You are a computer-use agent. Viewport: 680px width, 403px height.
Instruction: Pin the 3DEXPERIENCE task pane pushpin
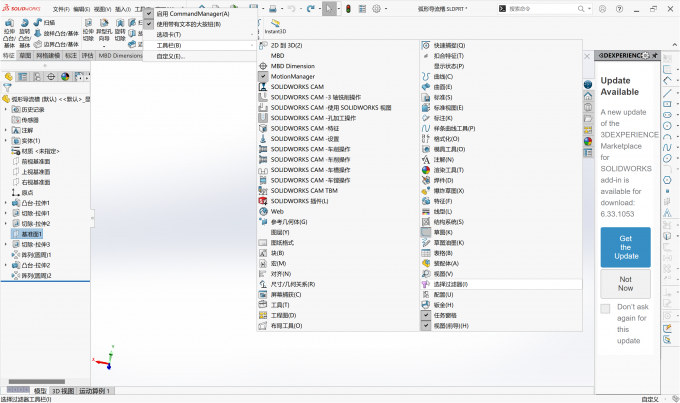coord(655,56)
